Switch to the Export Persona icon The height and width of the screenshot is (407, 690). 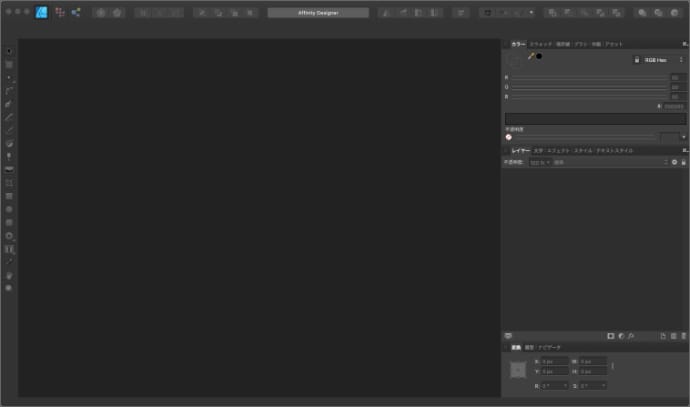tap(75, 12)
